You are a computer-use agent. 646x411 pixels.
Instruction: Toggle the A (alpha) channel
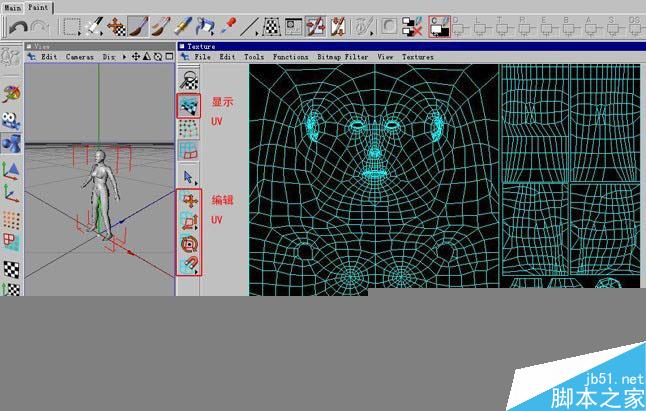click(592, 26)
